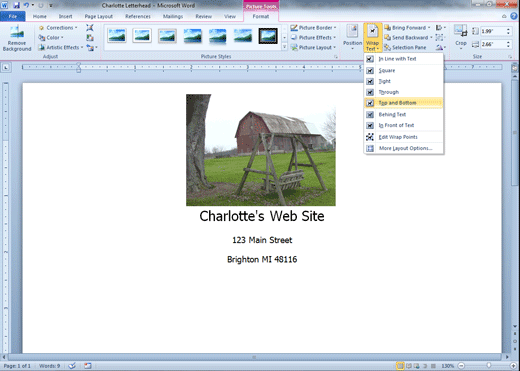The image size is (520, 371).
Task: Expand the Picture Styles gallery arrow
Action: (284, 47)
